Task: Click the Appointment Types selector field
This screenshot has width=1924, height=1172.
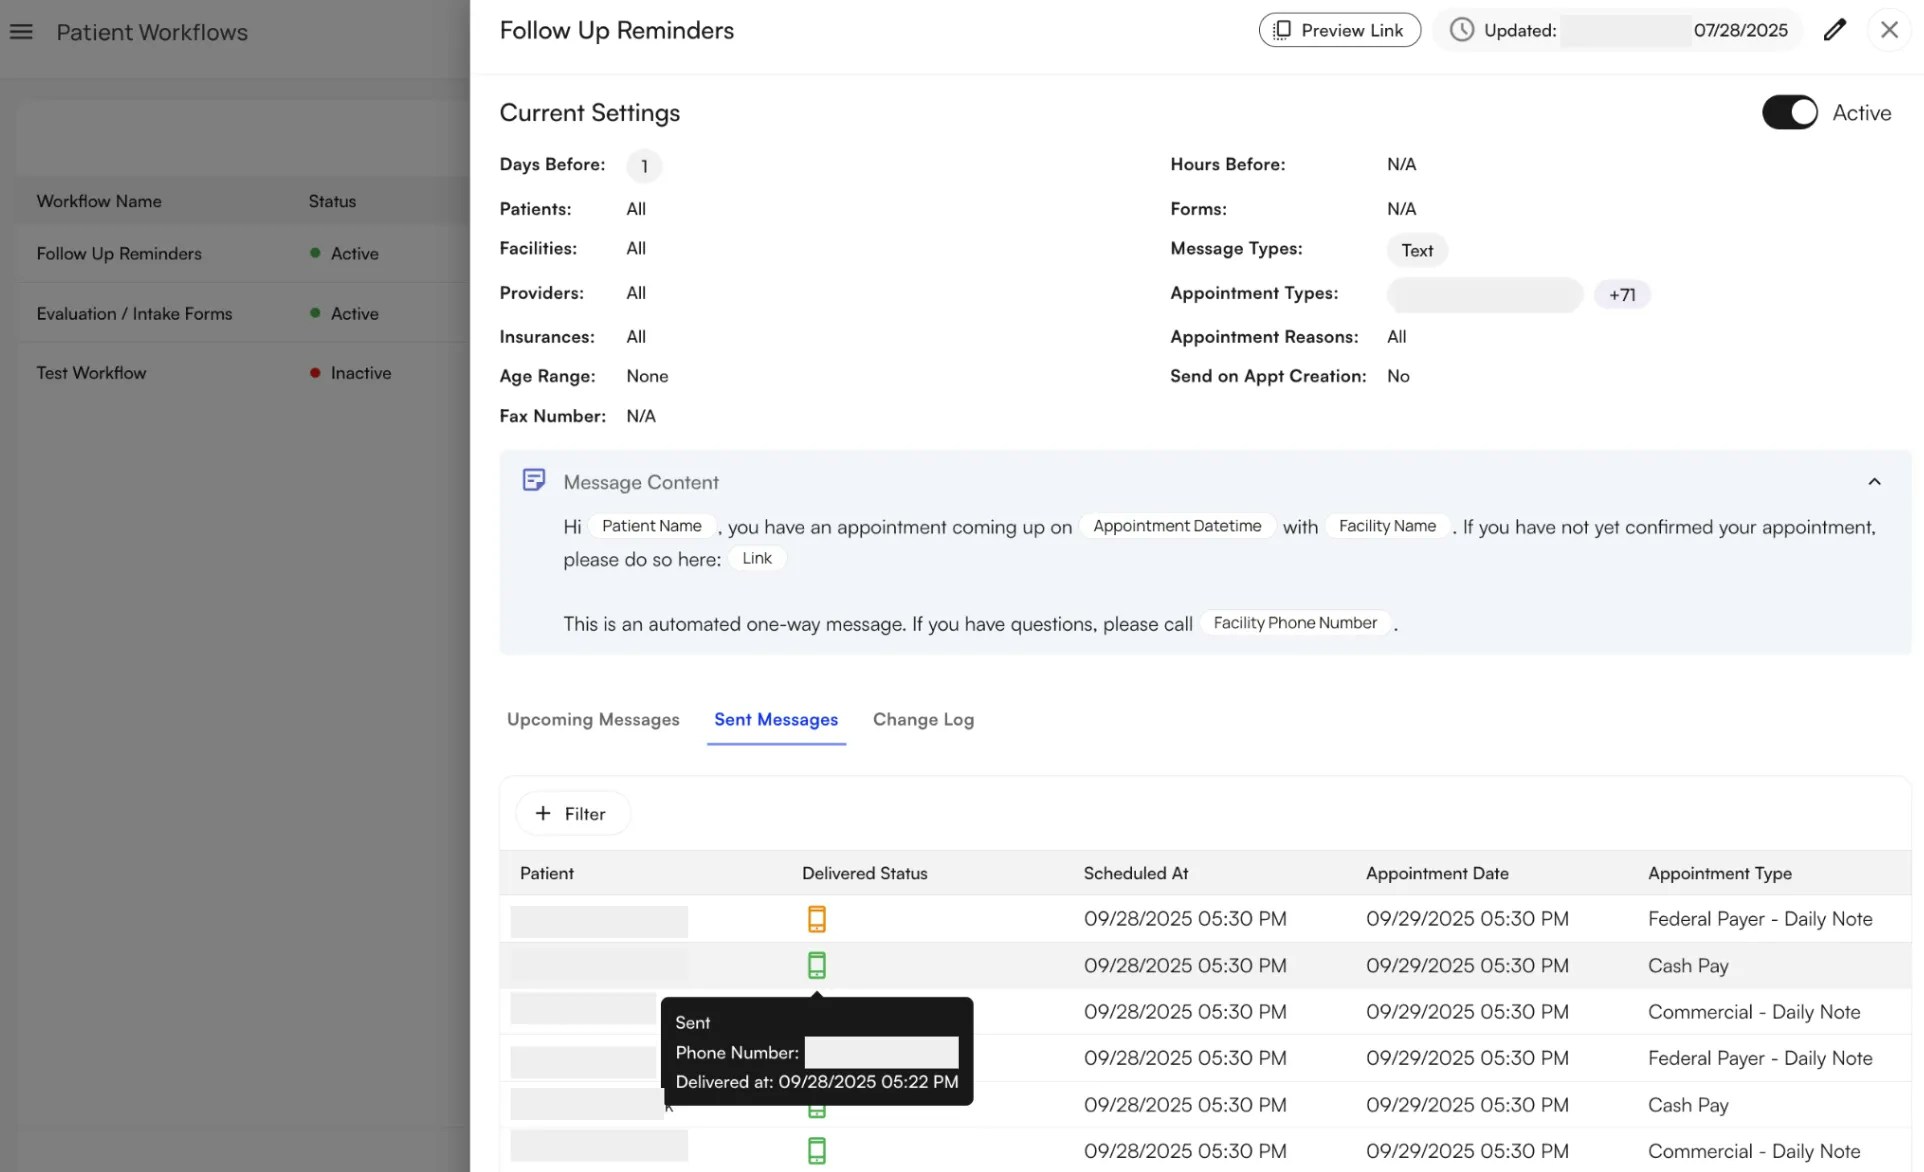Action: click(1484, 294)
